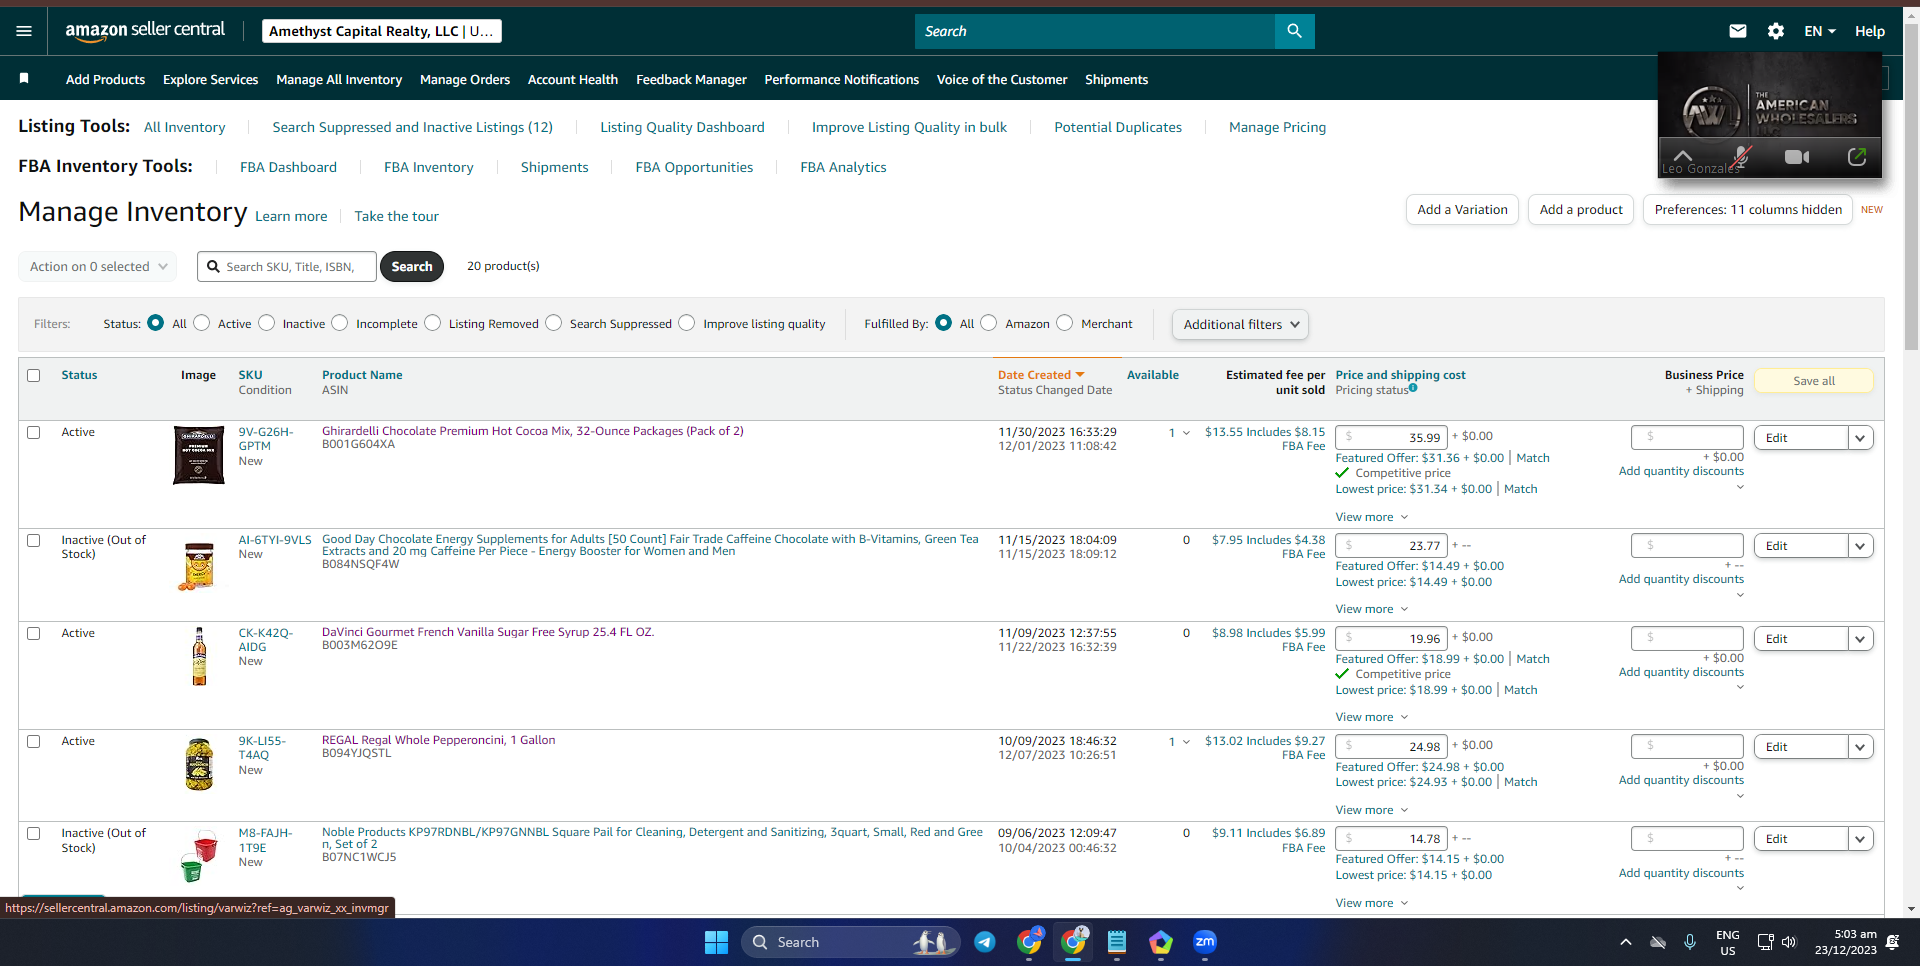Screen dimensions: 1920x966
Task: Open Telegram from the taskbar
Action: [x=985, y=942]
